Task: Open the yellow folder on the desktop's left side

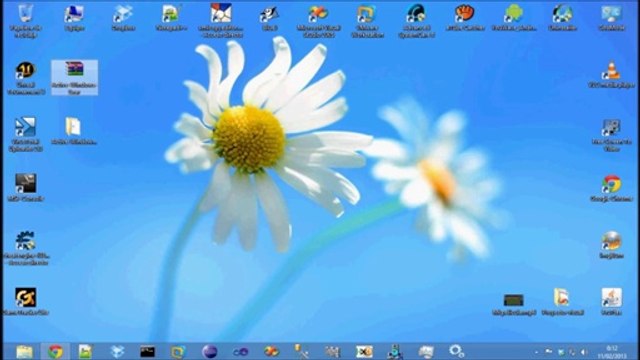Action: pyautogui.click(x=73, y=131)
